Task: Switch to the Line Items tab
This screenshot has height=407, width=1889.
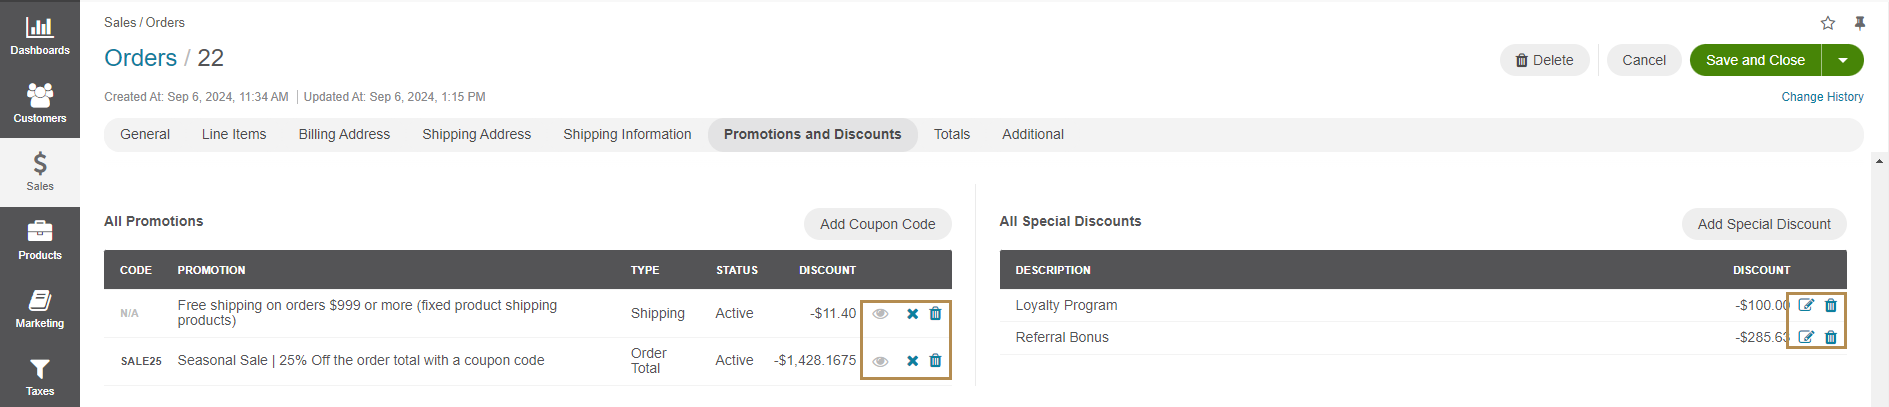Action: coord(234,134)
